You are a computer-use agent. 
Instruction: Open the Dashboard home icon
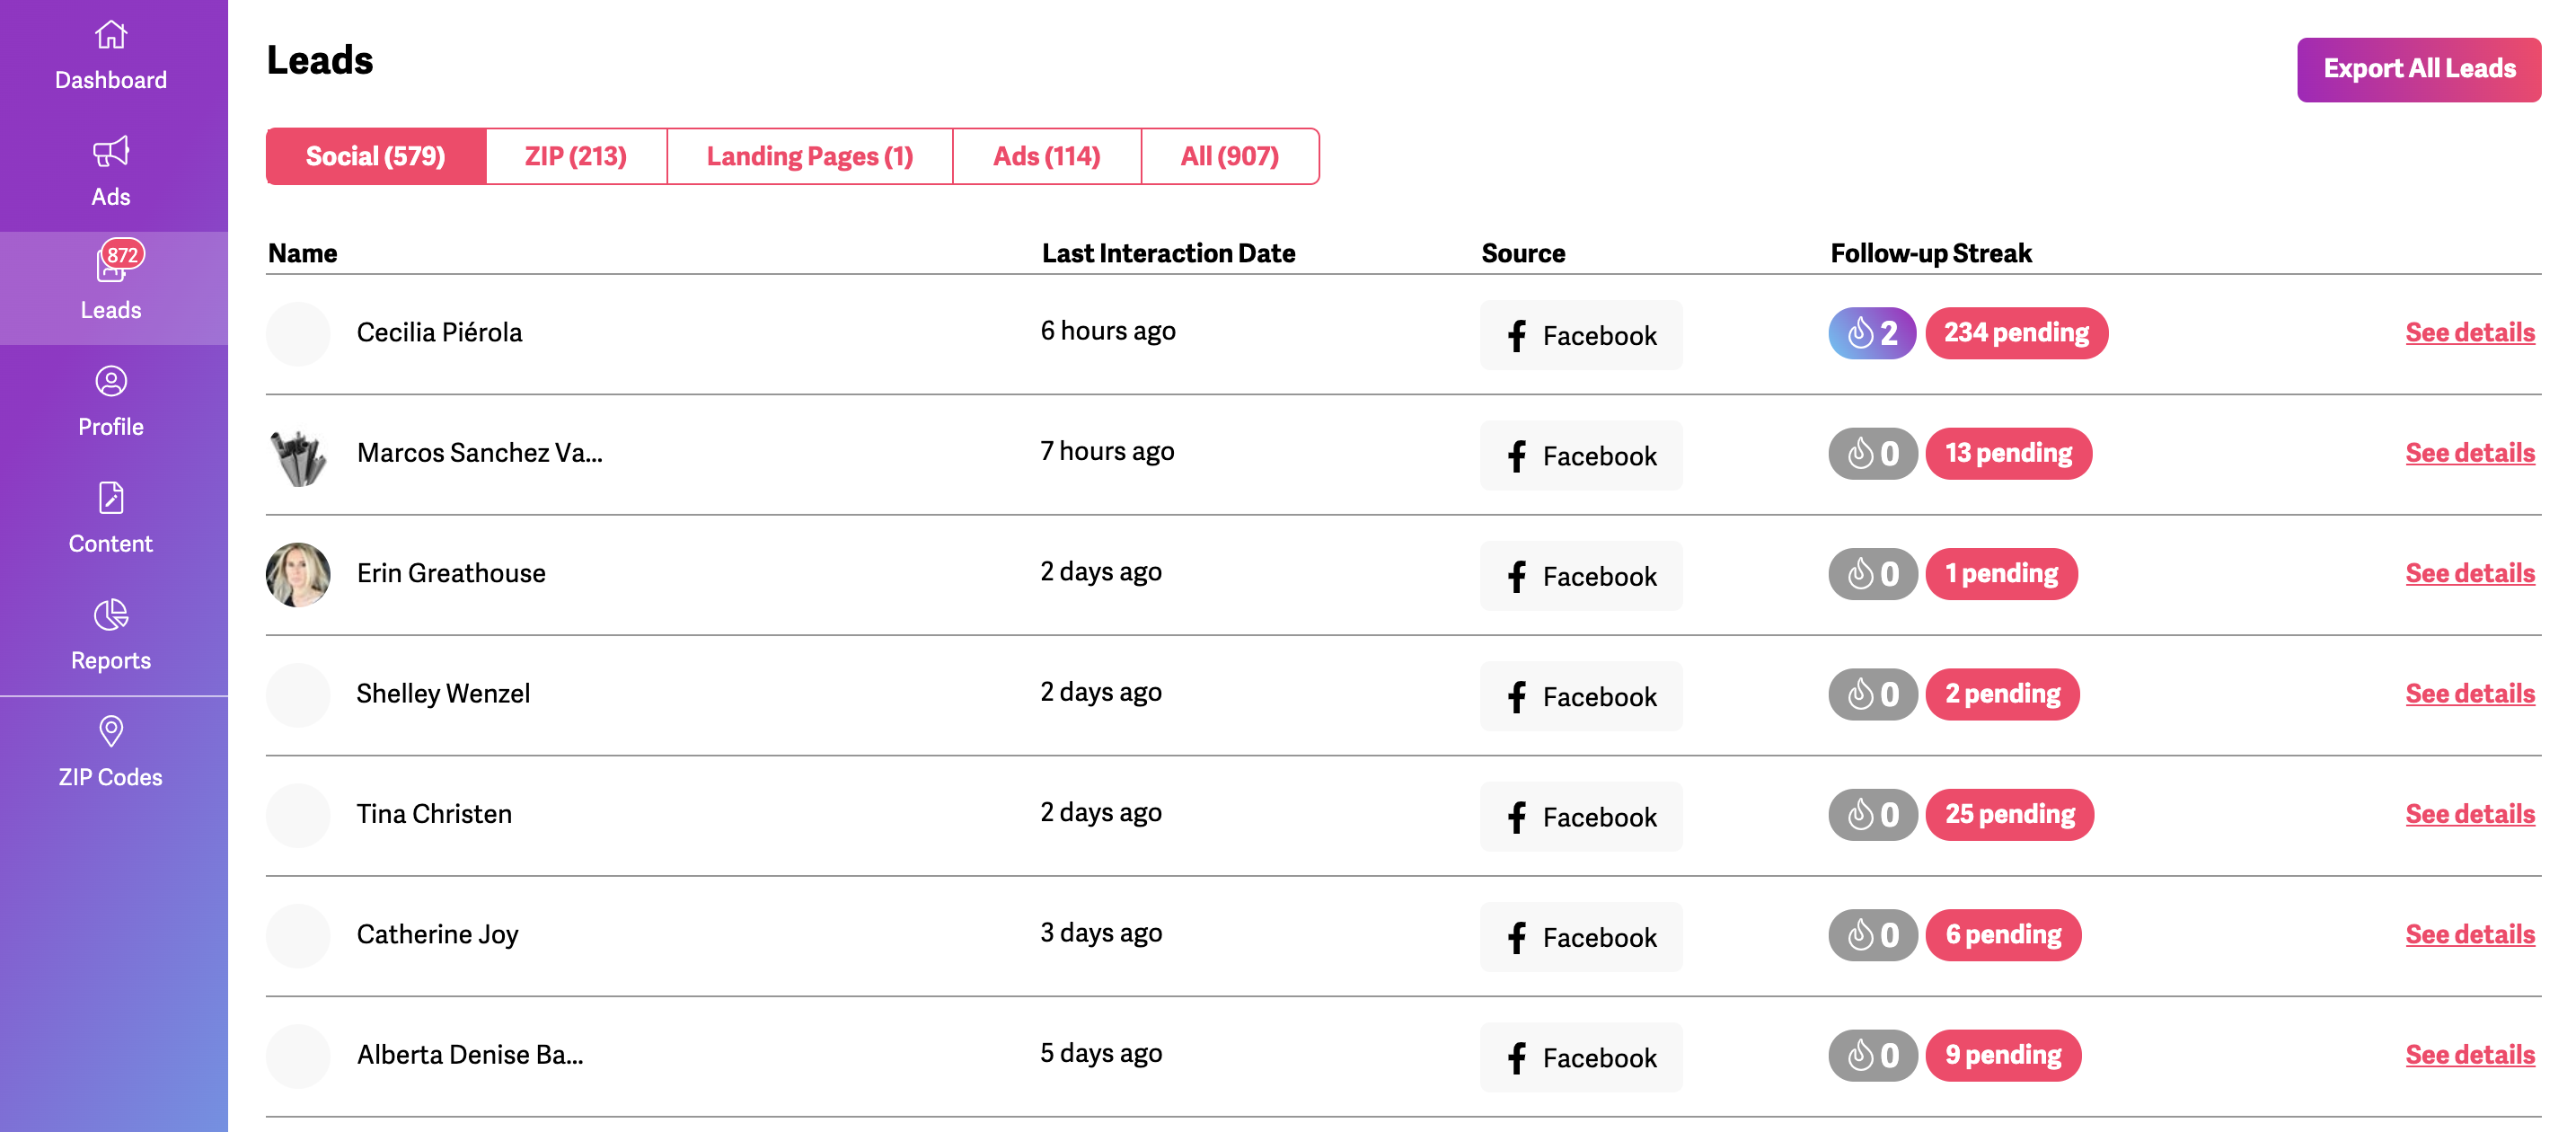pyautogui.click(x=111, y=36)
